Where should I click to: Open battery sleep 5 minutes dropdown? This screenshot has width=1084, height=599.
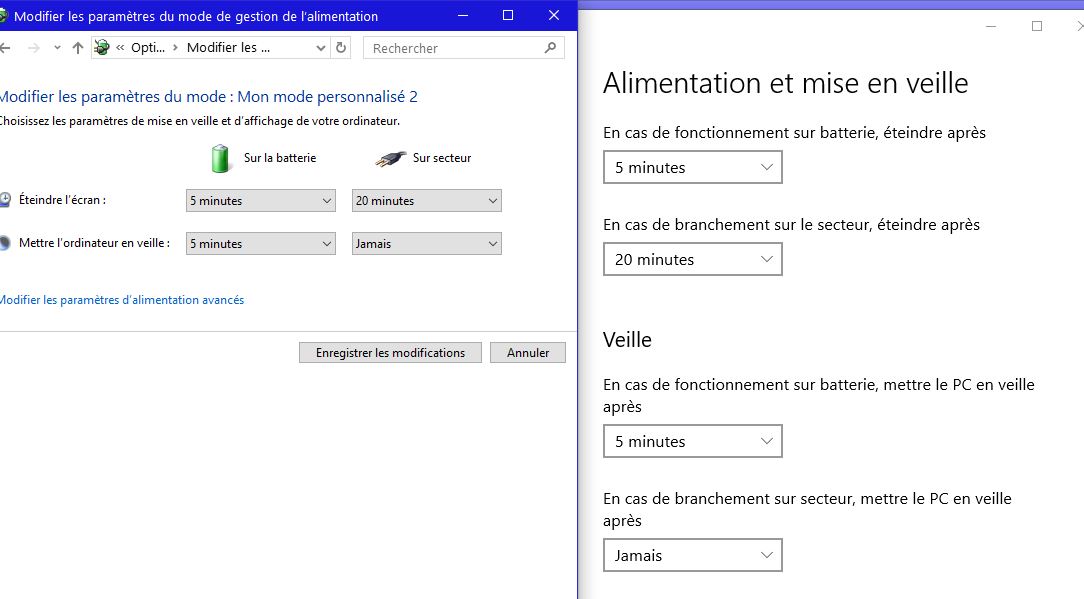[261, 243]
